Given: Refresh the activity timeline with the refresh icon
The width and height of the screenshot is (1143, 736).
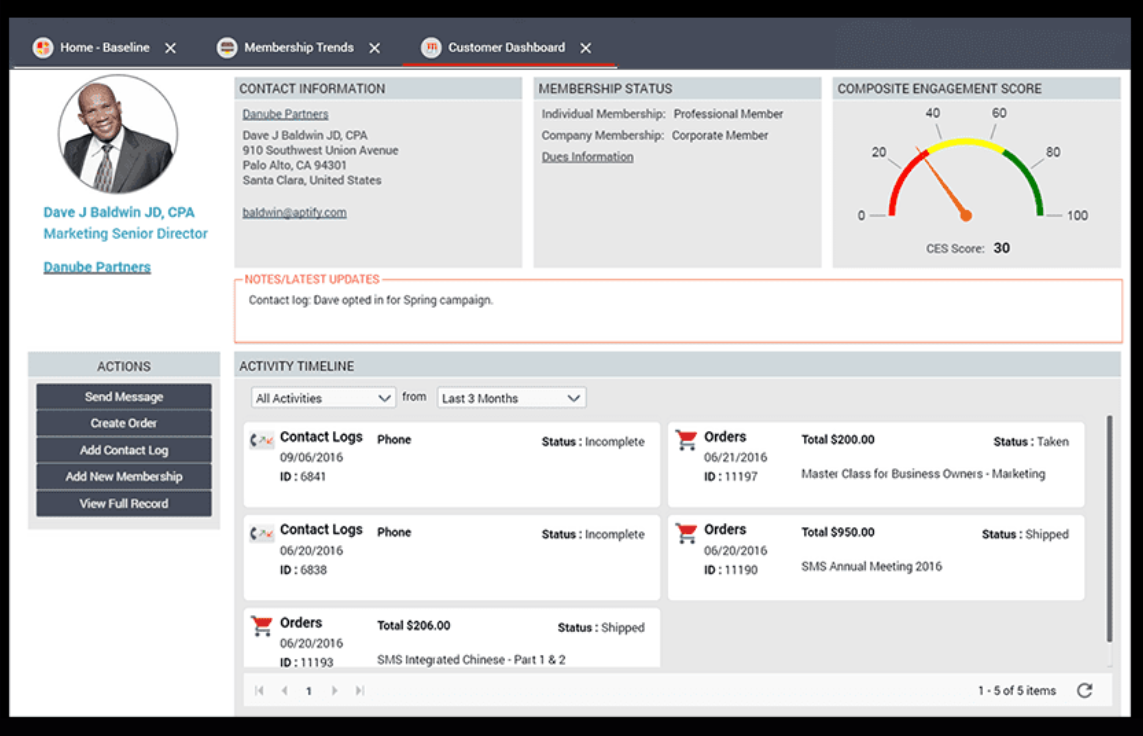Looking at the screenshot, I should pos(1085,689).
